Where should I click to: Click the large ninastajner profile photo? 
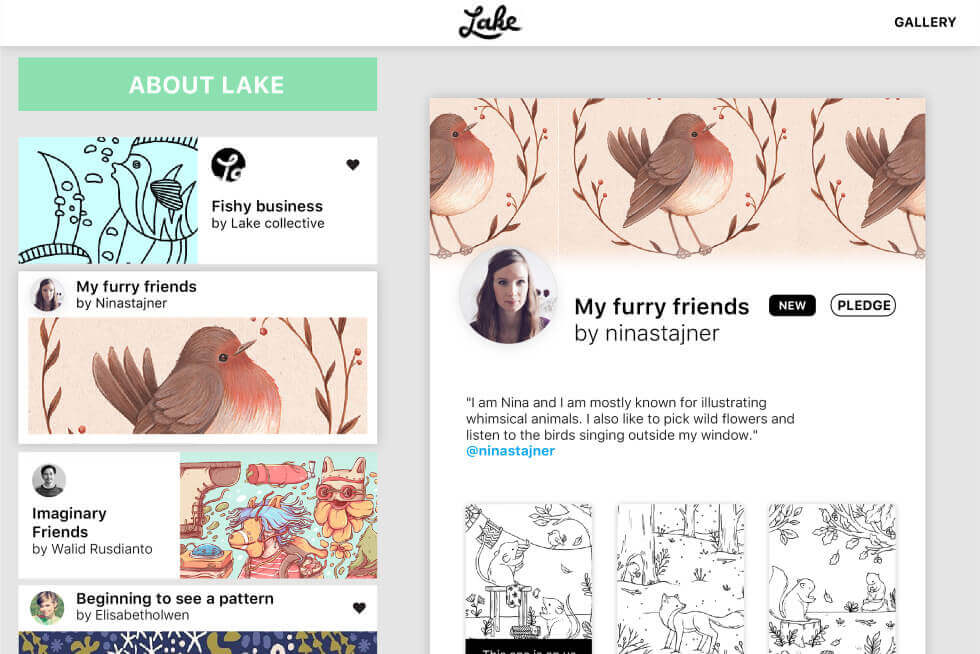tap(508, 296)
